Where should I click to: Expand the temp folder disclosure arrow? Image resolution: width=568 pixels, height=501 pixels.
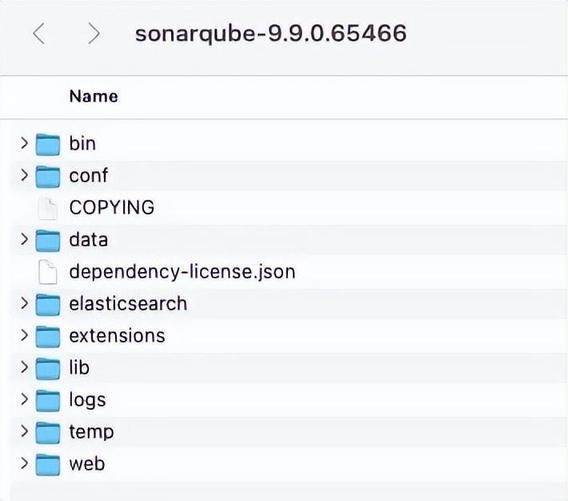tap(24, 431)
